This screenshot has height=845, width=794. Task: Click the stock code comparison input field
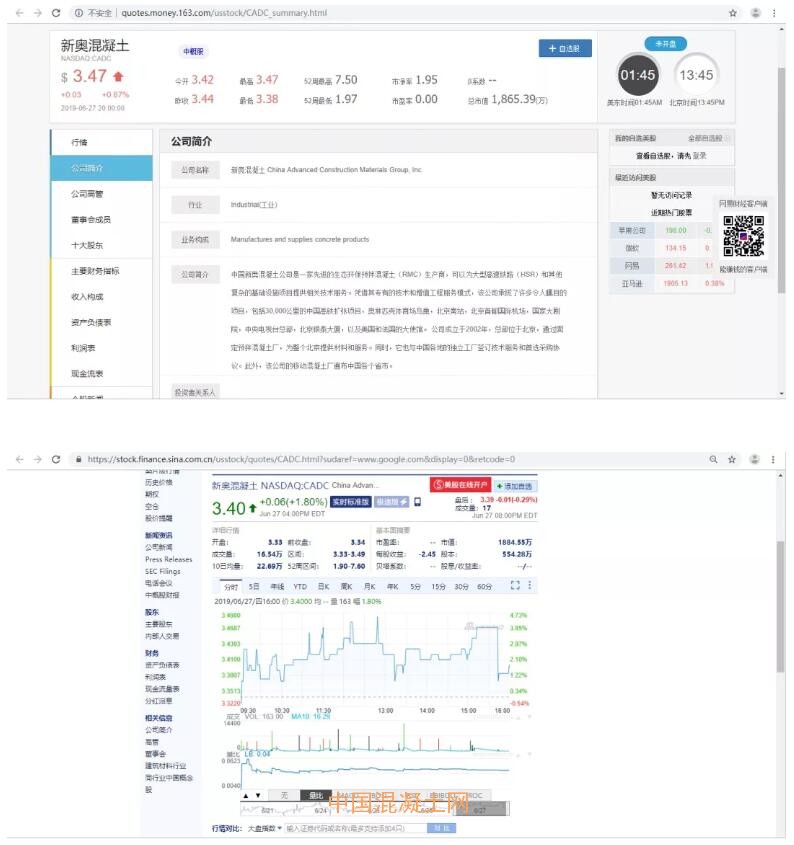coord(356,828)
